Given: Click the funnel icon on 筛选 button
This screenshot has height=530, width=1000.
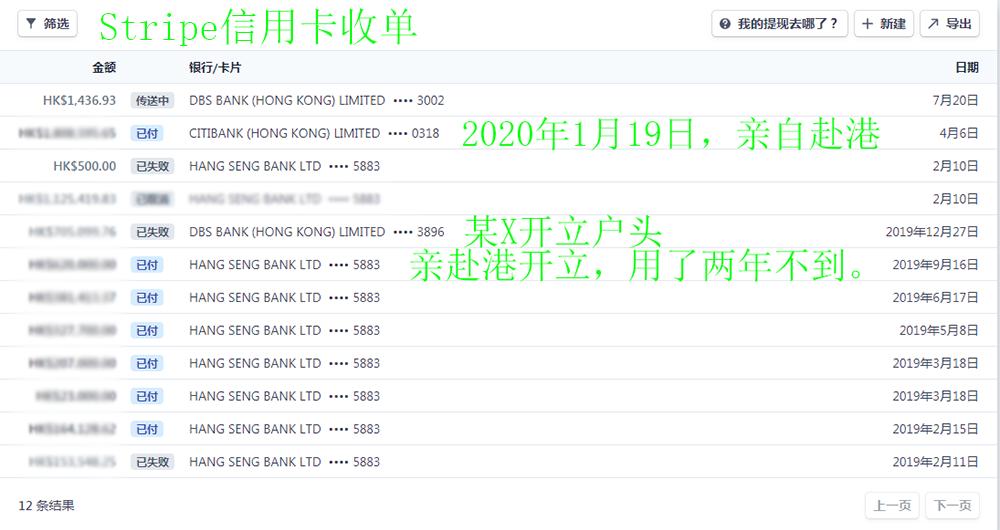Looking at the screenshot, I should click(x=31, y=24).
